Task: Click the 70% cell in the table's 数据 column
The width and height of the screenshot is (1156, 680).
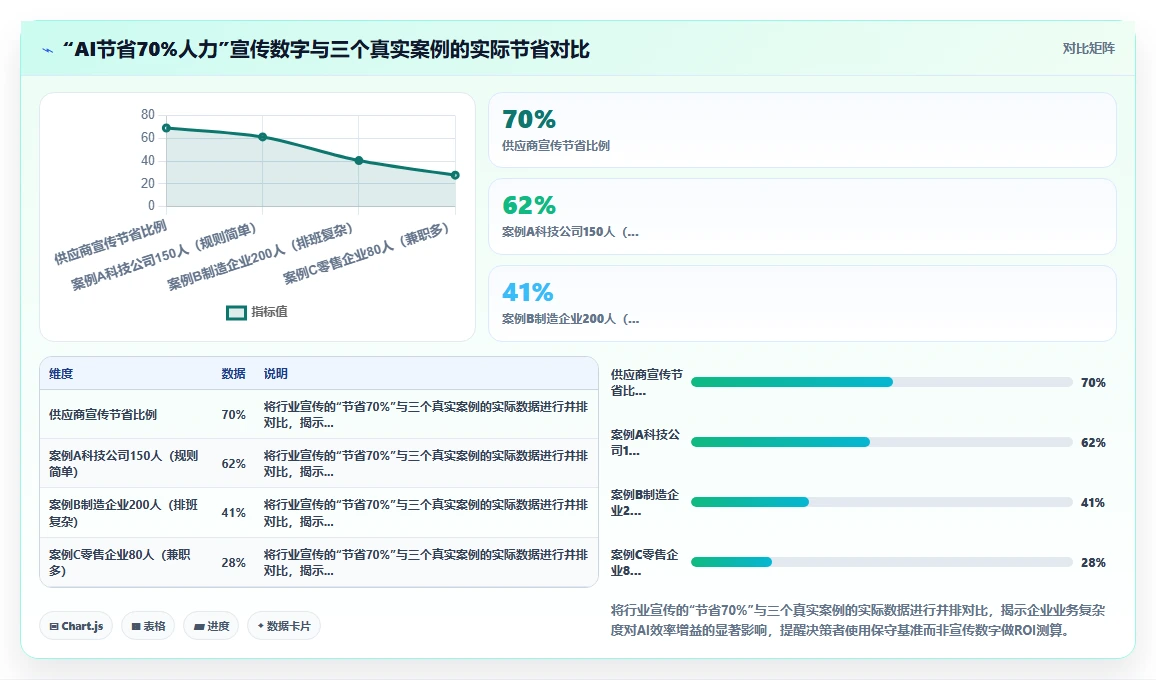Action: click(234, 414)
